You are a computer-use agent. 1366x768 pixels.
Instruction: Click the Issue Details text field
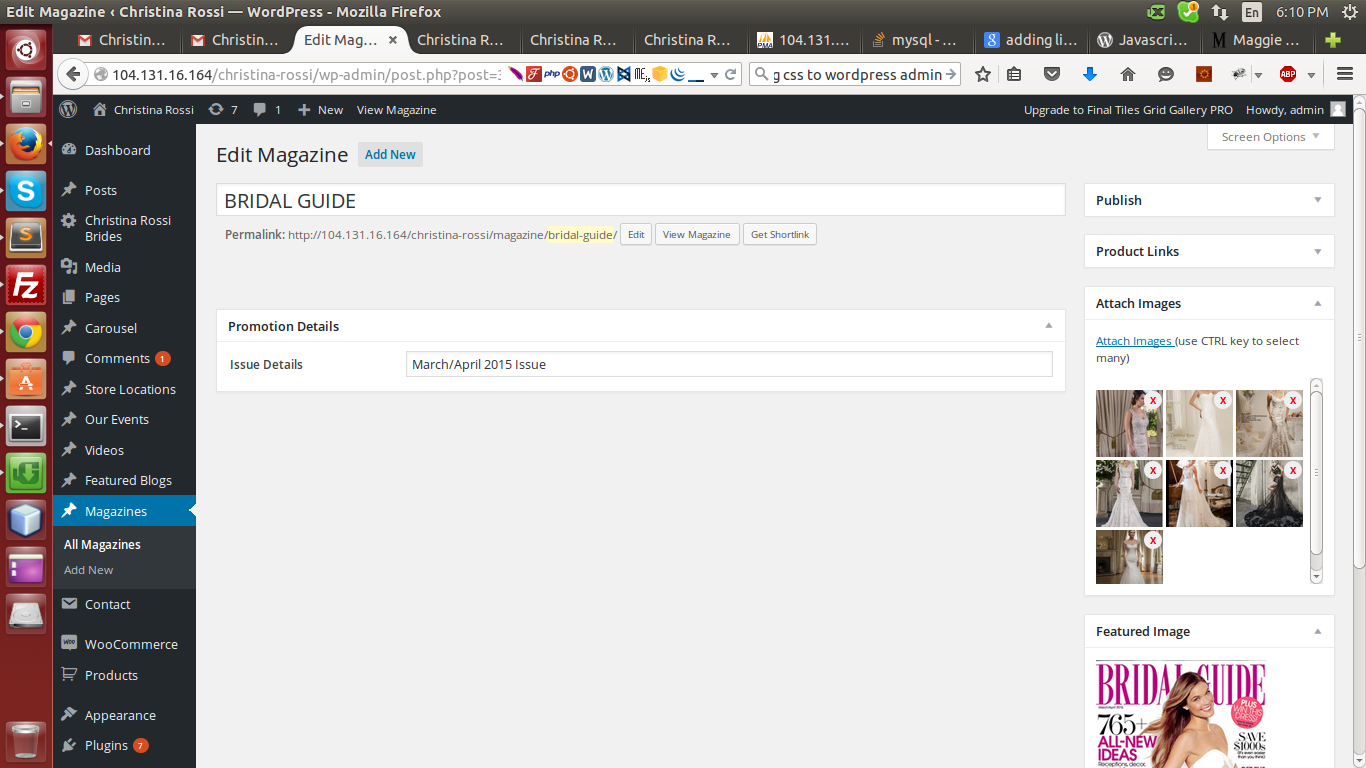(x=728, y=364)
